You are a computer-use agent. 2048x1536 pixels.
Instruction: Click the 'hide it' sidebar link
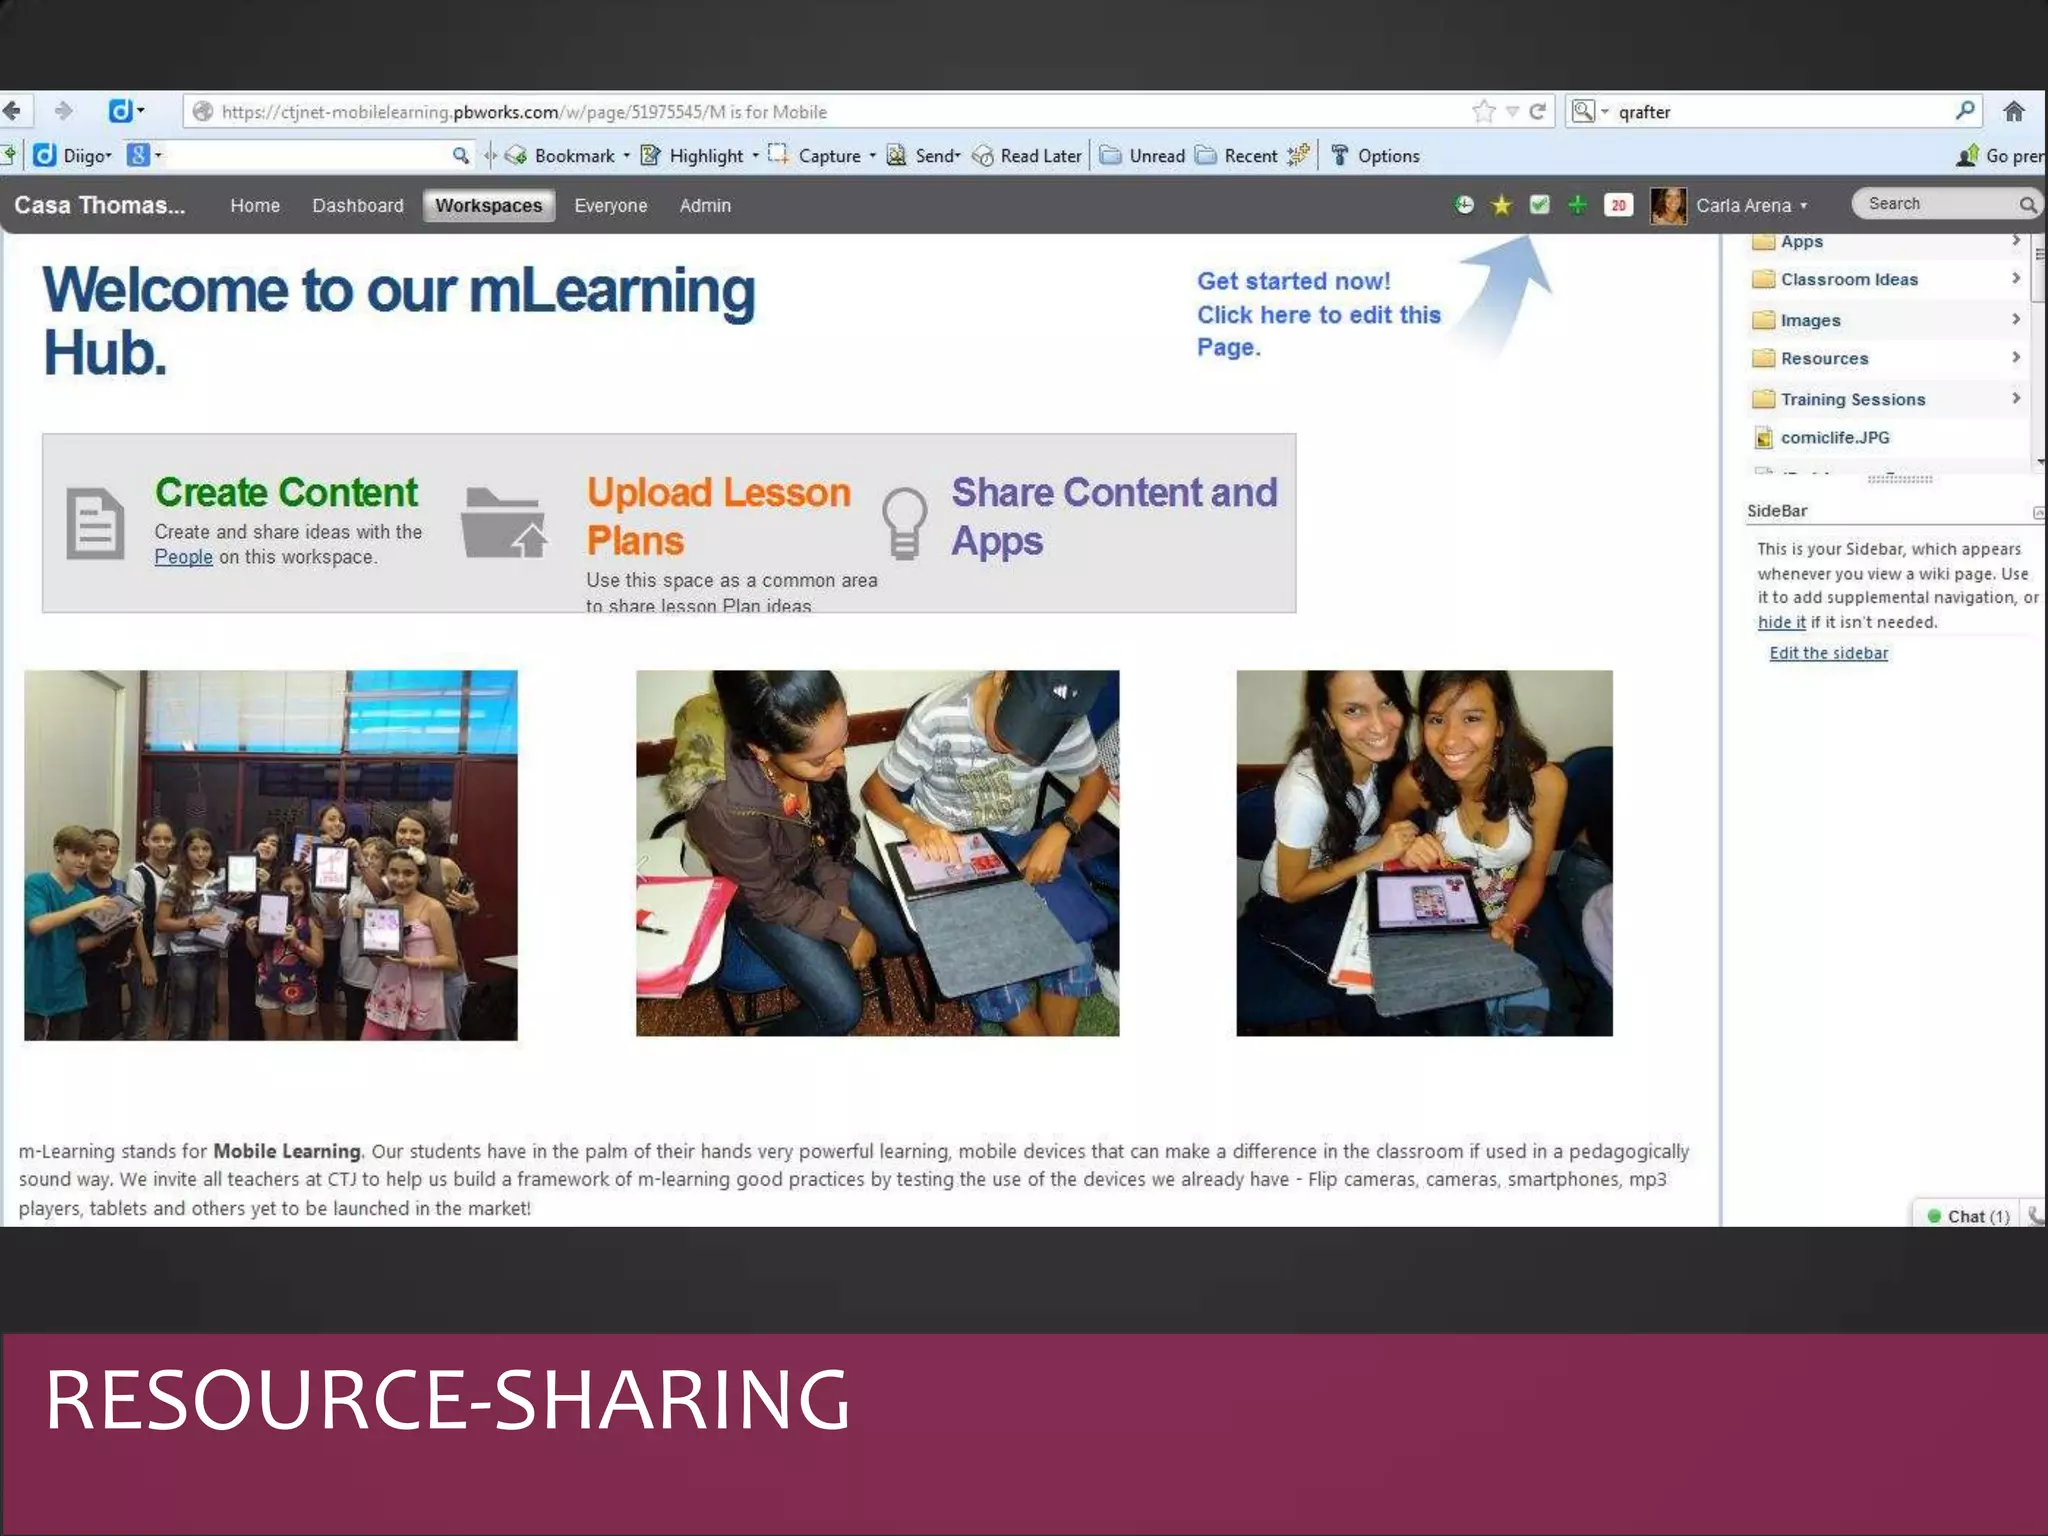point(1782,622)
